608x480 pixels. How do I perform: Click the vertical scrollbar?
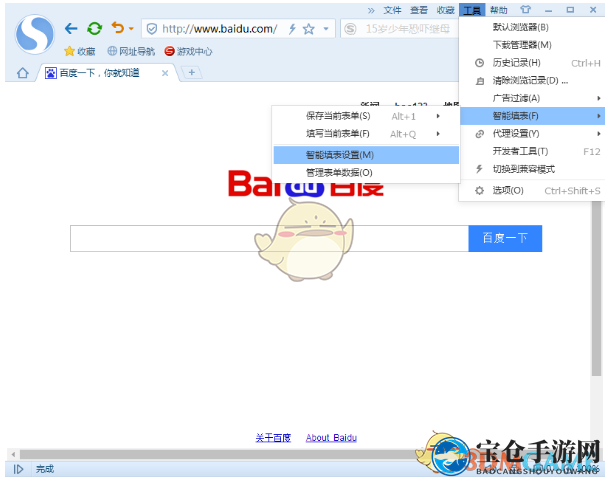[x=596, y=289]
